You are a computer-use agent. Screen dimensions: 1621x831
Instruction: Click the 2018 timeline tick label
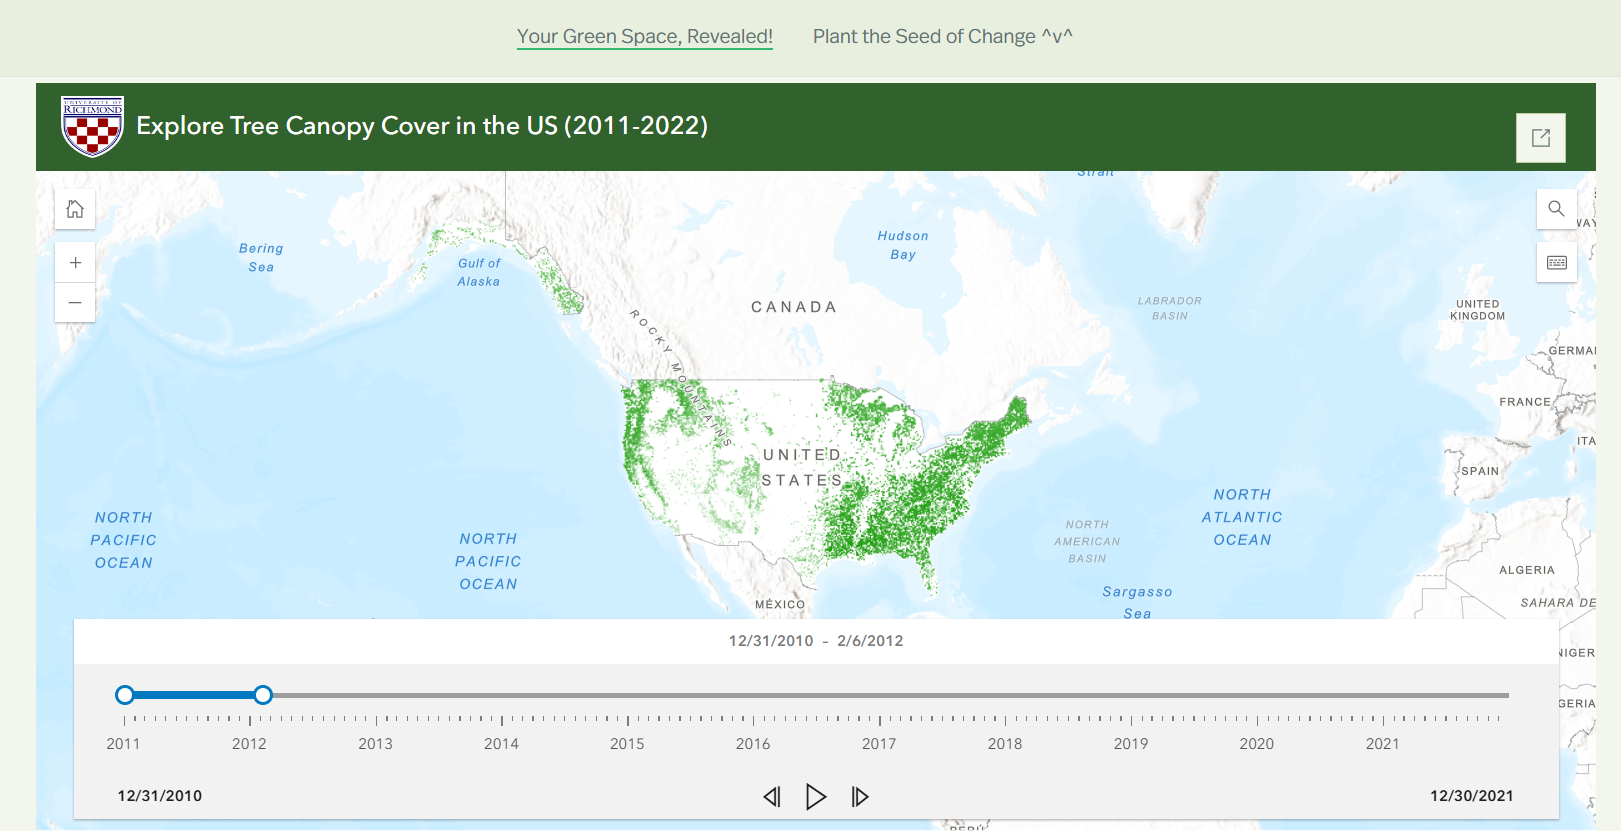click(x=1005, y=744)
